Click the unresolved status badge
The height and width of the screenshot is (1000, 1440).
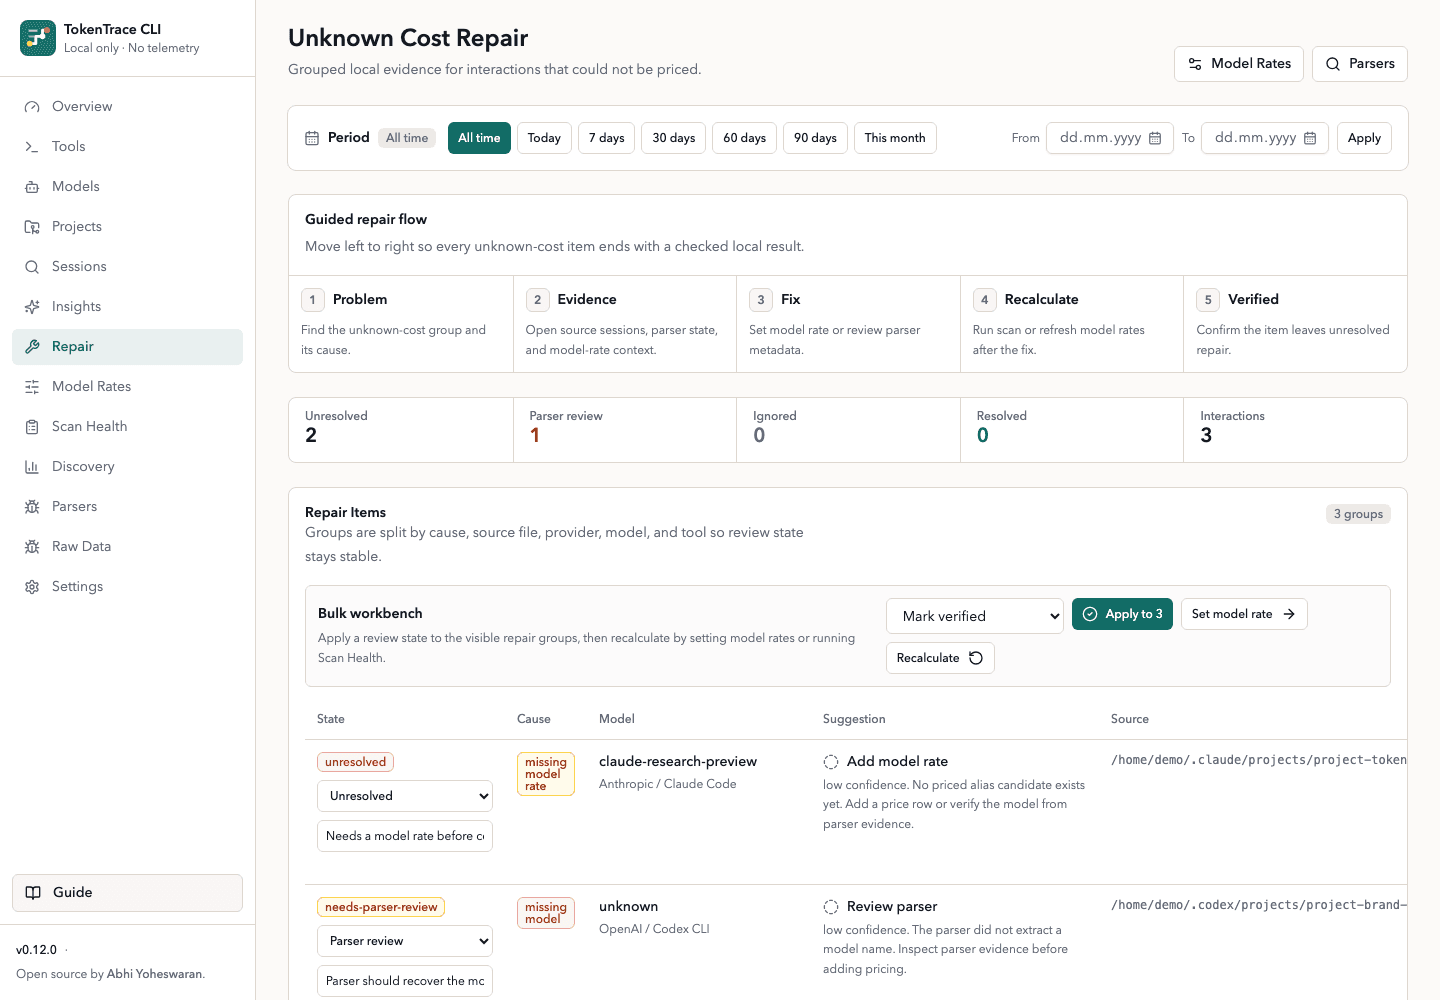[x=356, y=762]
